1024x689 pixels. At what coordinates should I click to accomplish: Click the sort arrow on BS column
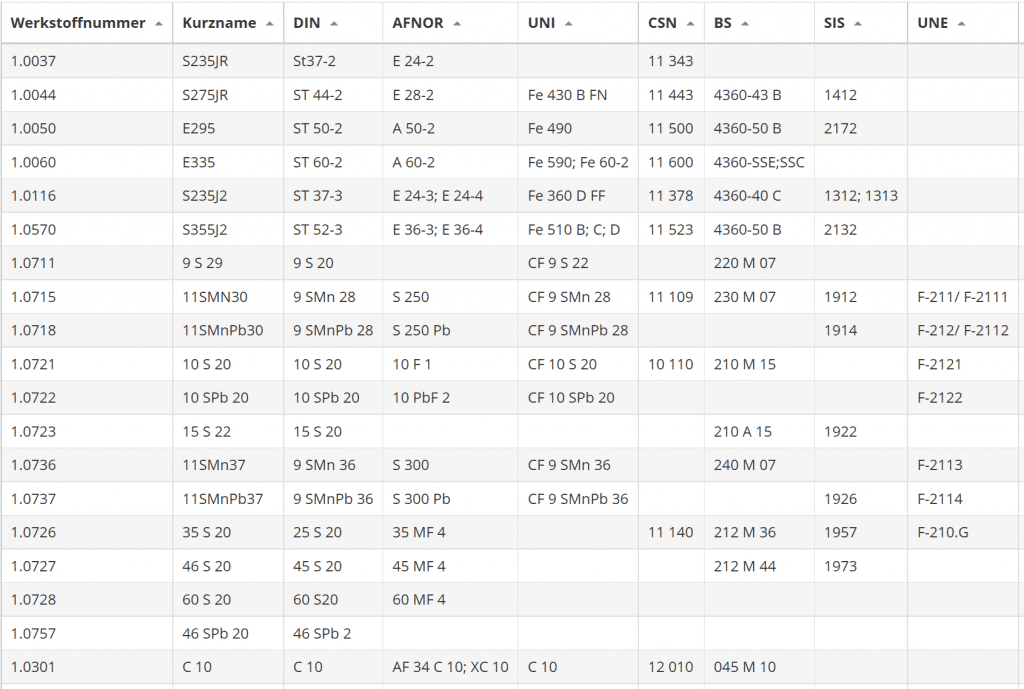(745, 22)
